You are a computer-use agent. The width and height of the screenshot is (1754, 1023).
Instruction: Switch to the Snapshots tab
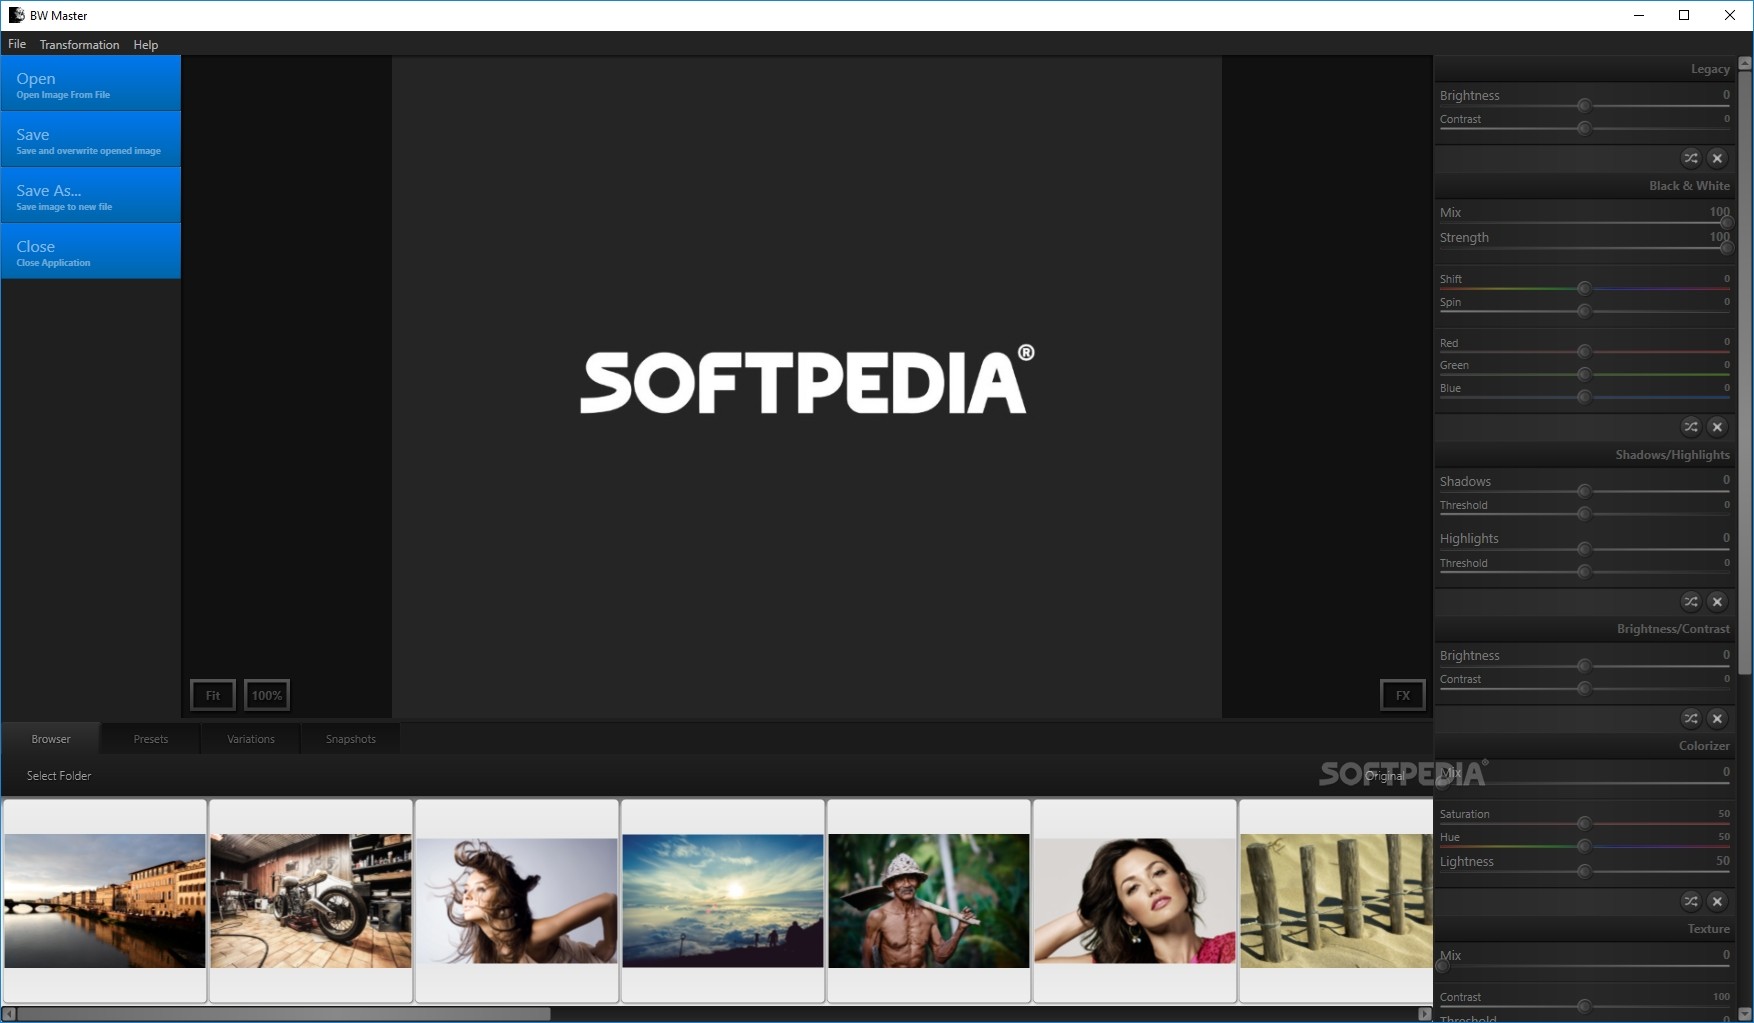(351, 739)
